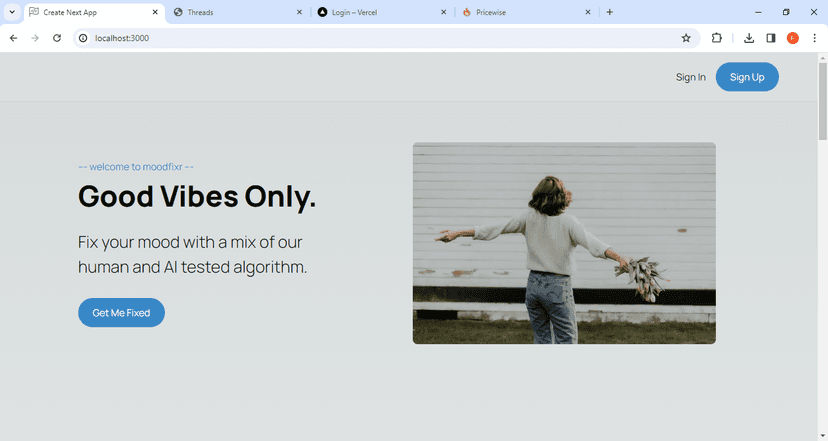This screenshot has width=828, height=441.
Task: Open a new tab with plus button
Action: [609, 12]
